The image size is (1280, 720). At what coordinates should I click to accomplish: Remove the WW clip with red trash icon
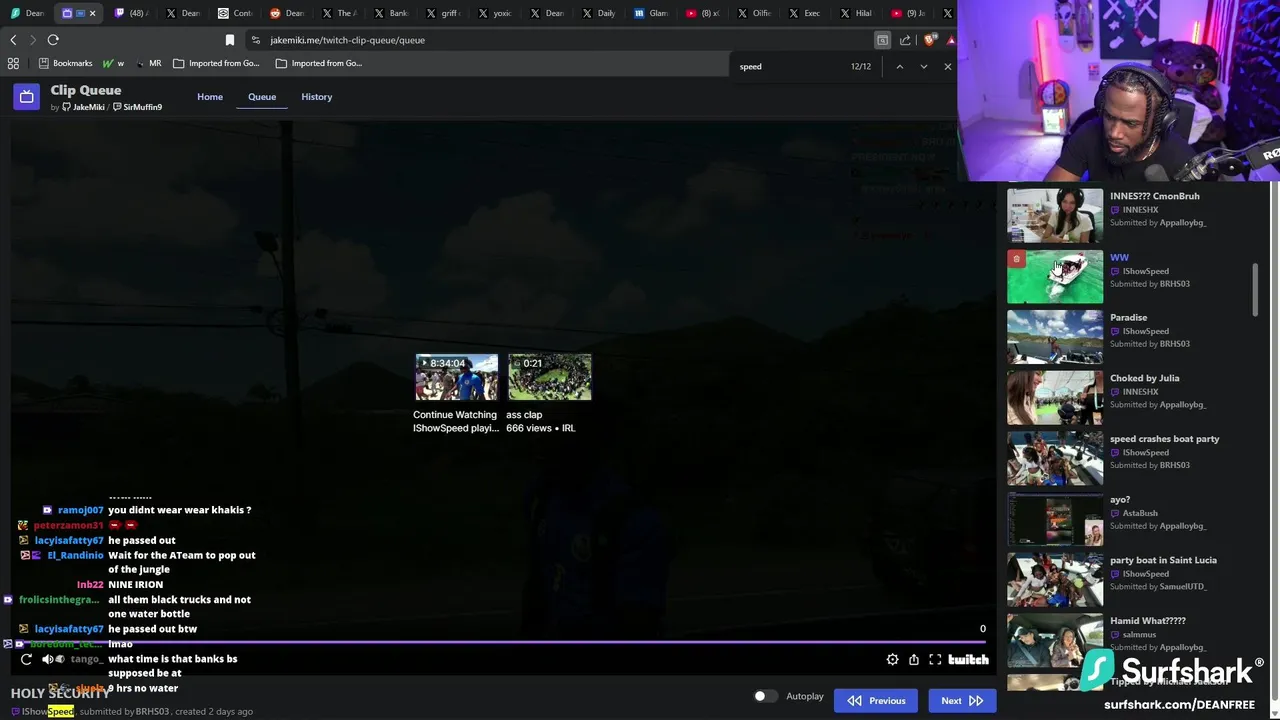[1016, 259]
